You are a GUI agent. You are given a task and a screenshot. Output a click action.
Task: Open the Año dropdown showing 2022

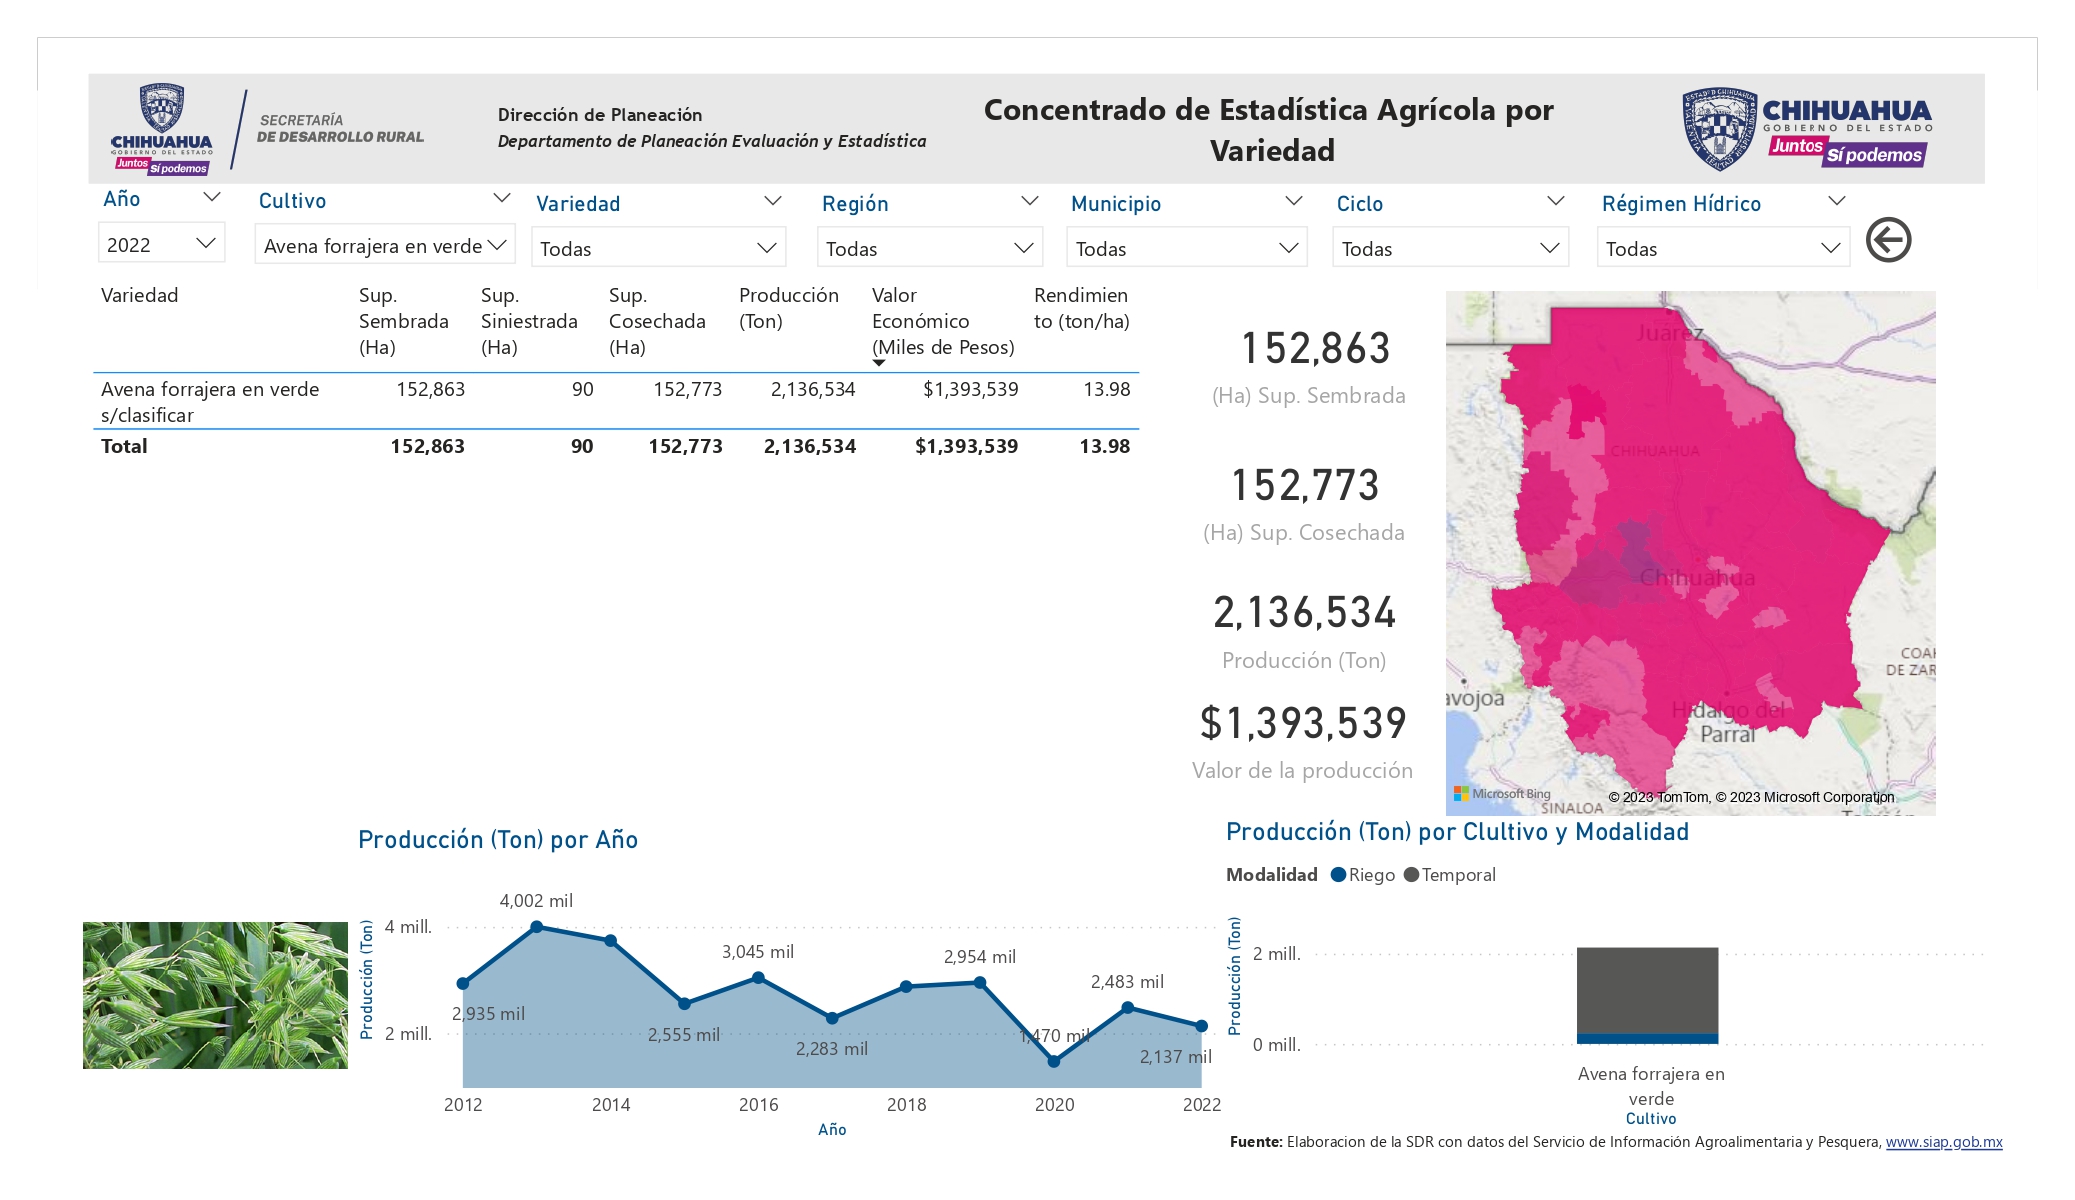pos(161,244)
